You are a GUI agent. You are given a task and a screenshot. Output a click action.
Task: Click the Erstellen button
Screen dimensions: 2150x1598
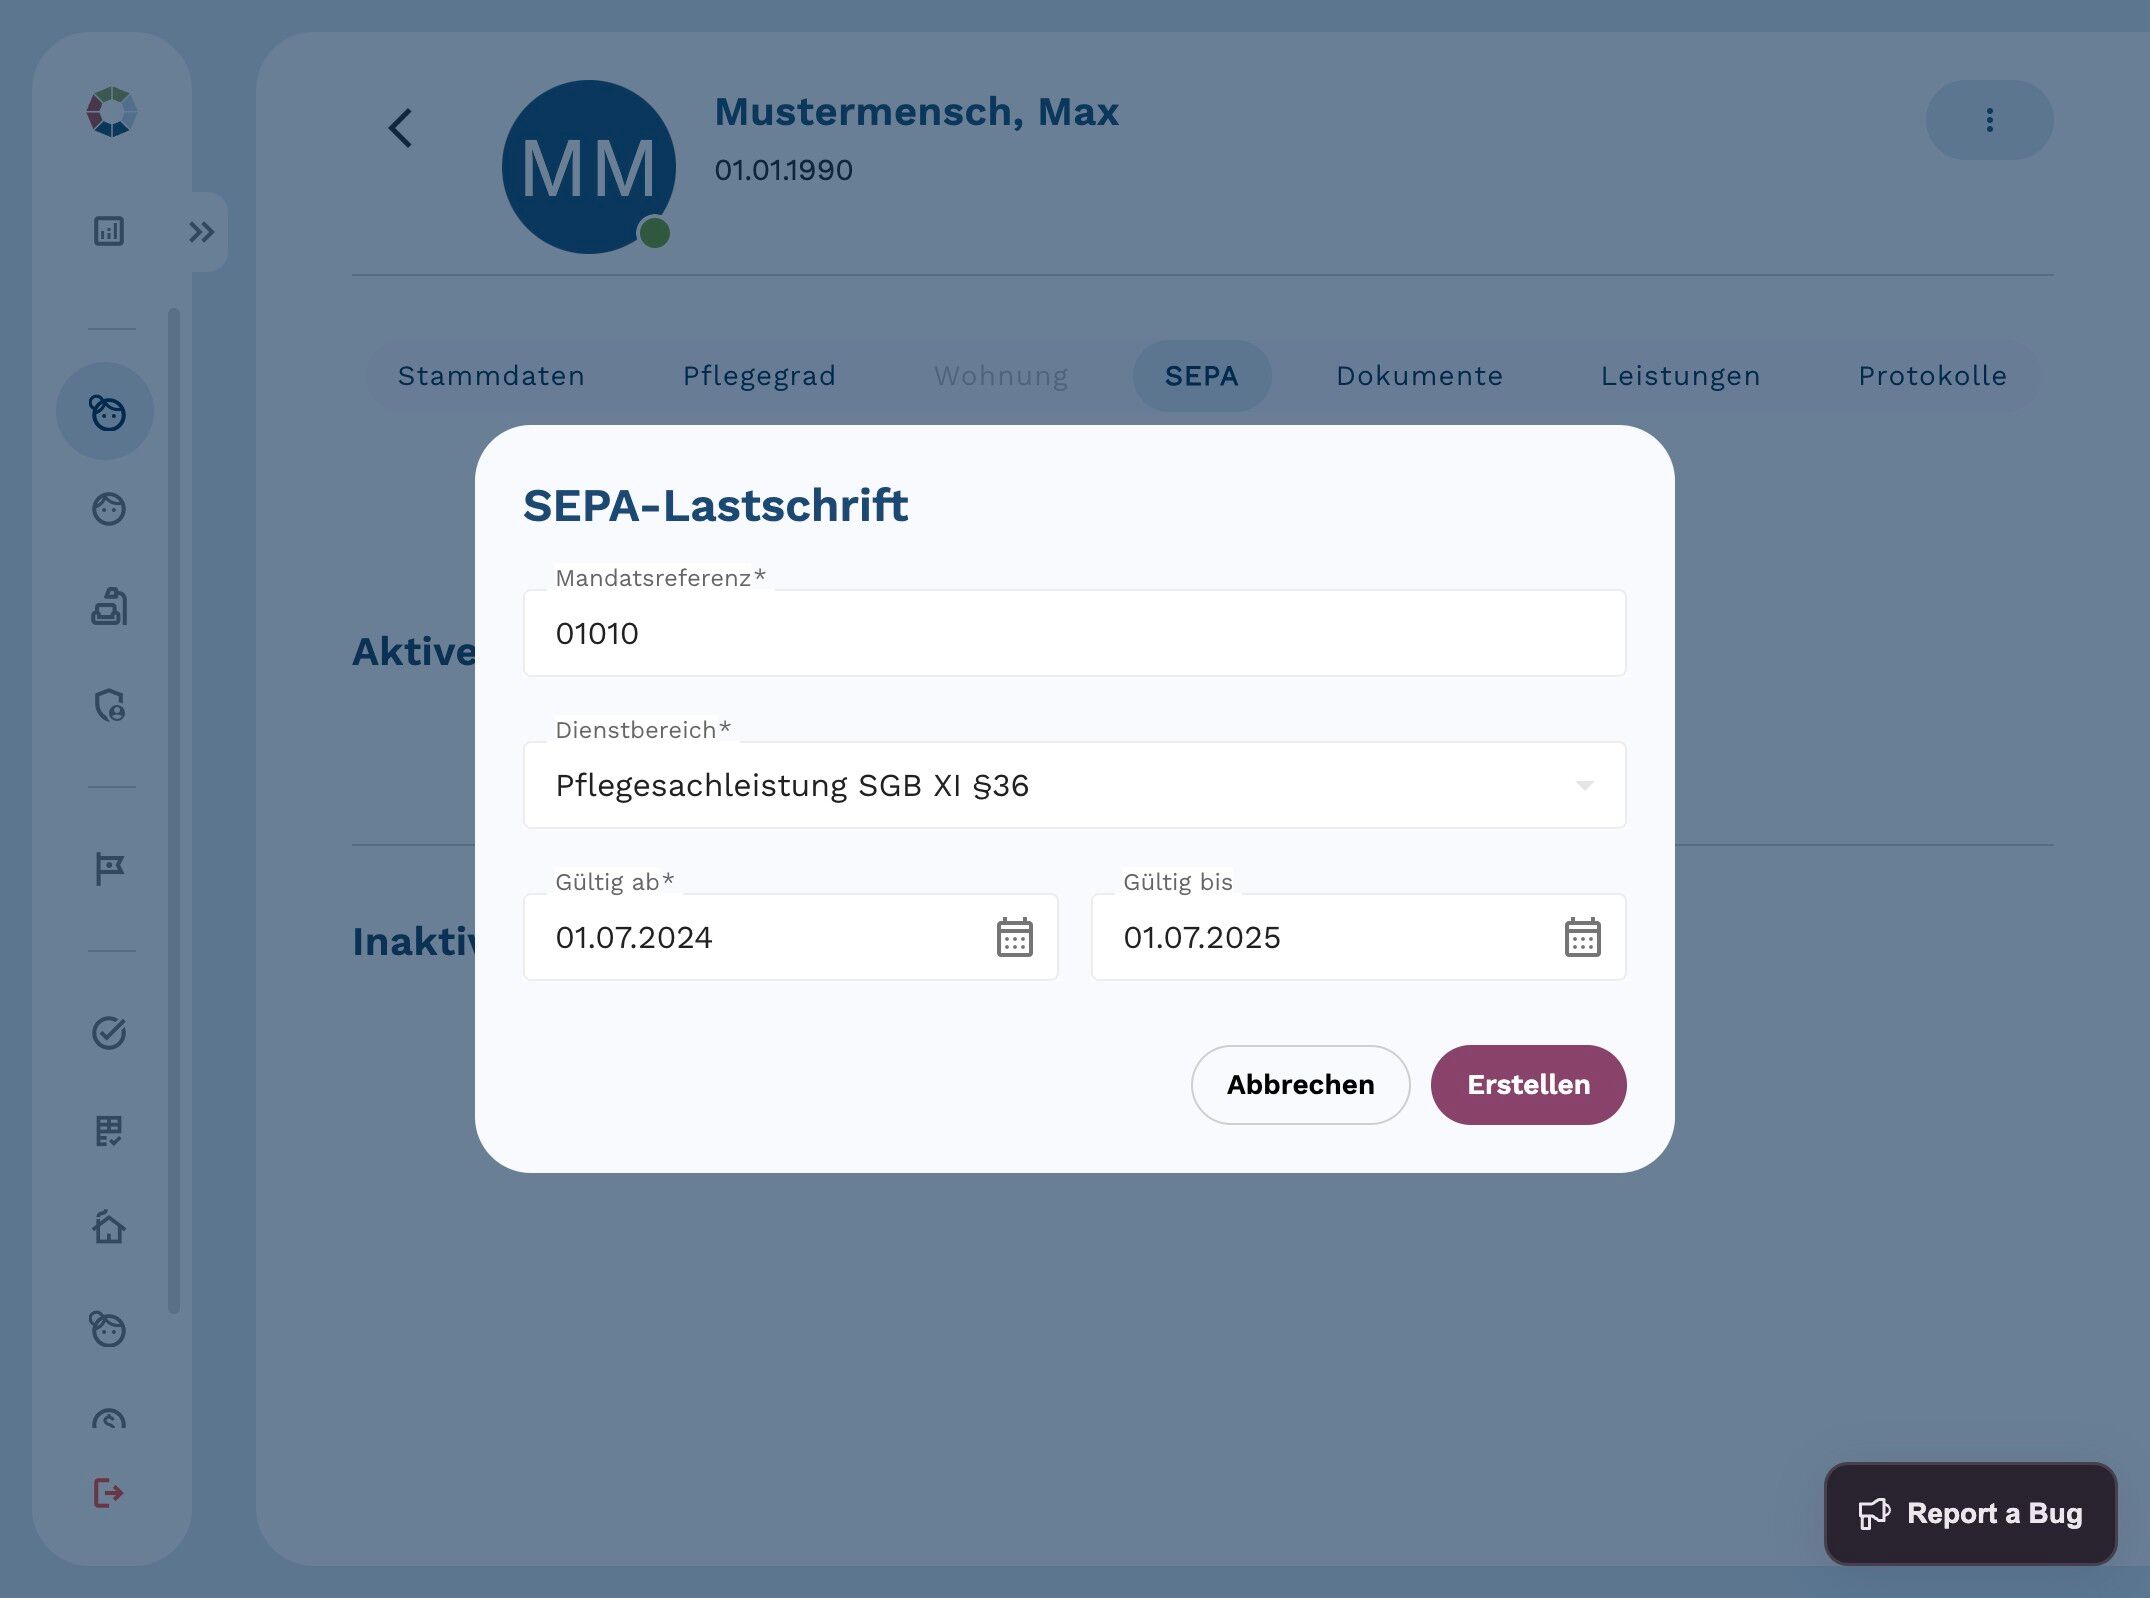[1527, 1084]
